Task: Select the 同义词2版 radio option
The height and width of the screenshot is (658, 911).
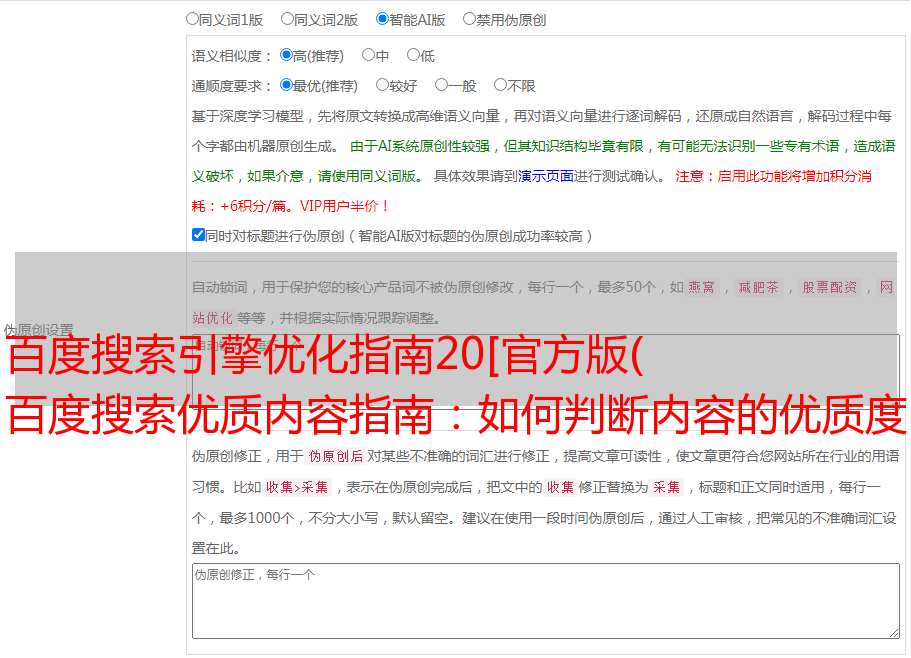Action: (x=287, y=19)
